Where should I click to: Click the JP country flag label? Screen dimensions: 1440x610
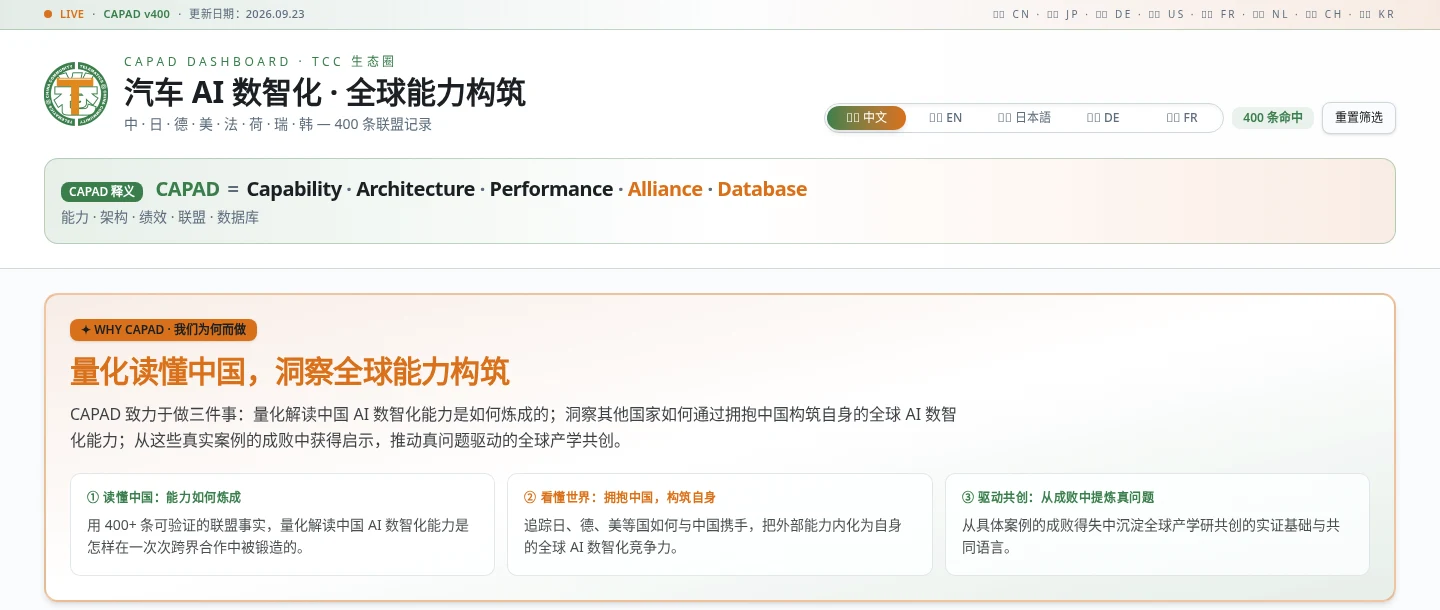1063,14
